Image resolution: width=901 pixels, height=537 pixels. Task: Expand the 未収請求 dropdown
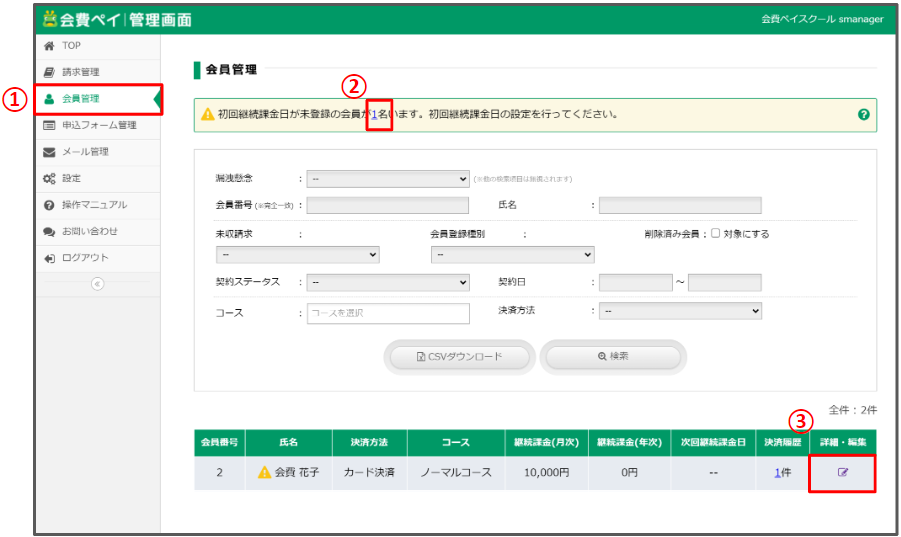click(x=290, y=255)
